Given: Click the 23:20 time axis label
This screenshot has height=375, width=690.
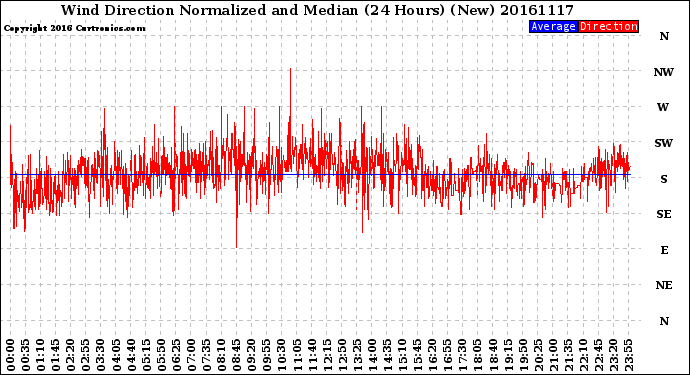Looking at the screenshot, I should 613,355.
